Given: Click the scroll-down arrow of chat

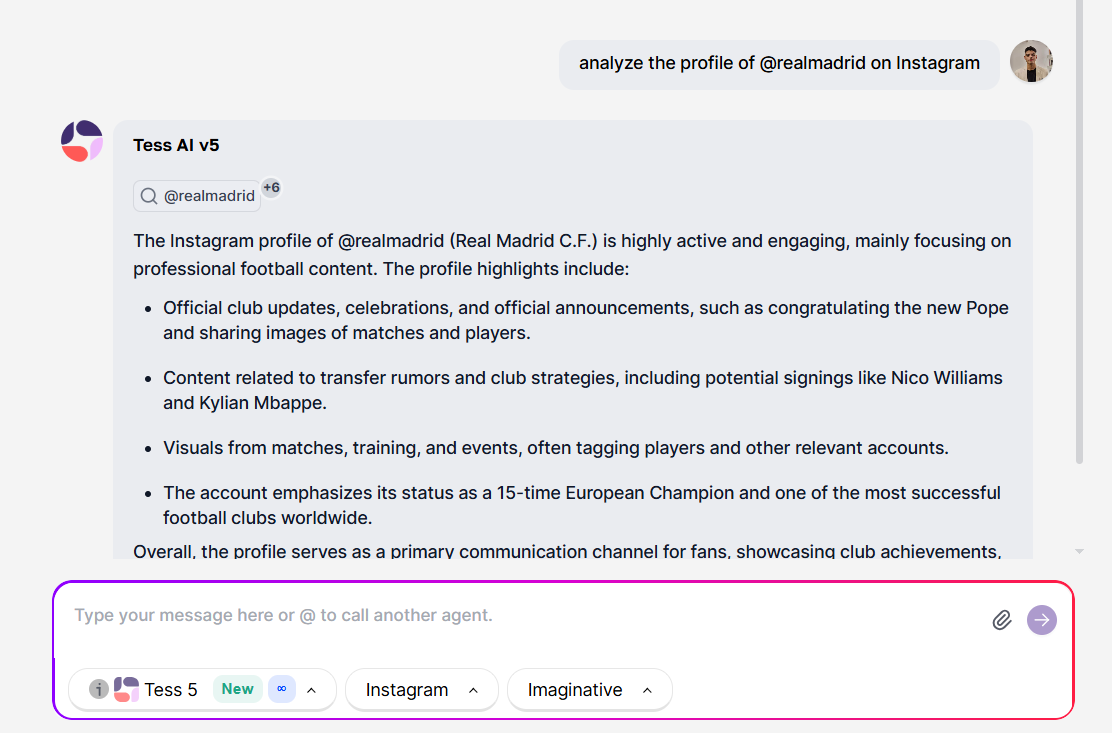Looking at the screenshot, I should 1079,551.
